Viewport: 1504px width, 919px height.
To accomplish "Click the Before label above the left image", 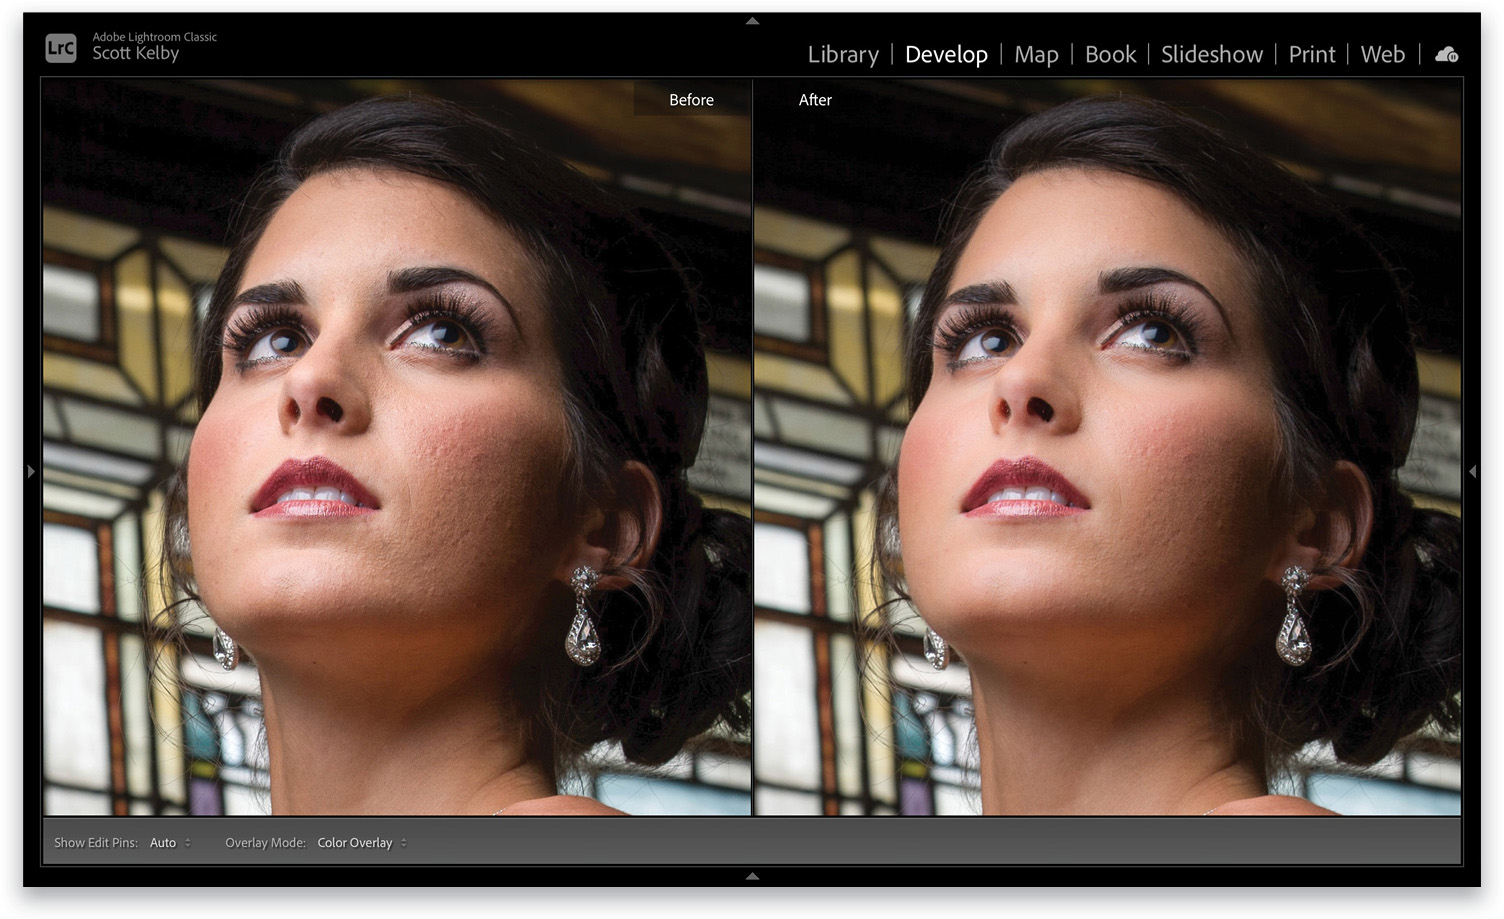I will point(691,99).
